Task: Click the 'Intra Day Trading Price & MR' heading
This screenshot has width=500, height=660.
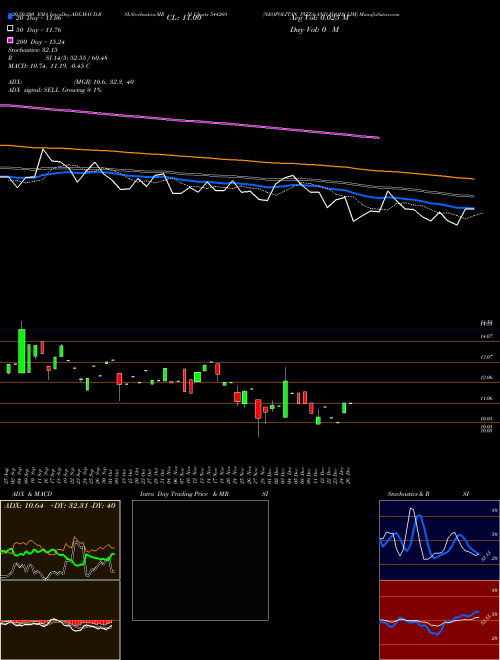Action: click(x=184, y=493)
